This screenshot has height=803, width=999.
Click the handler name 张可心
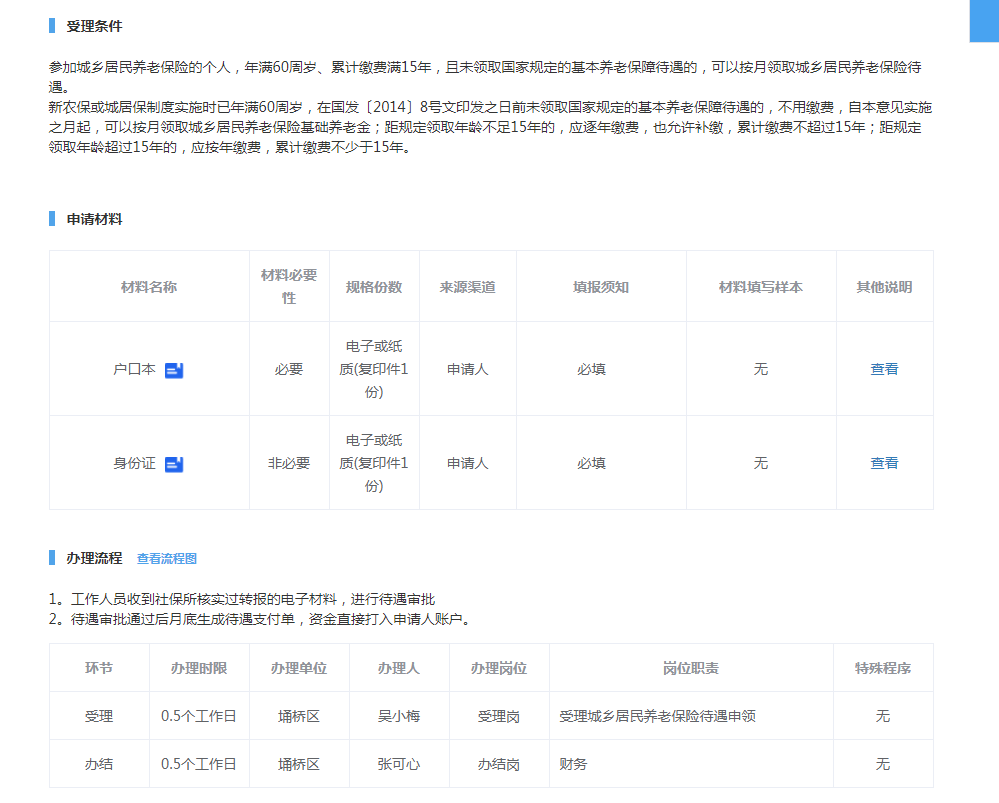[x=399, y=764]
